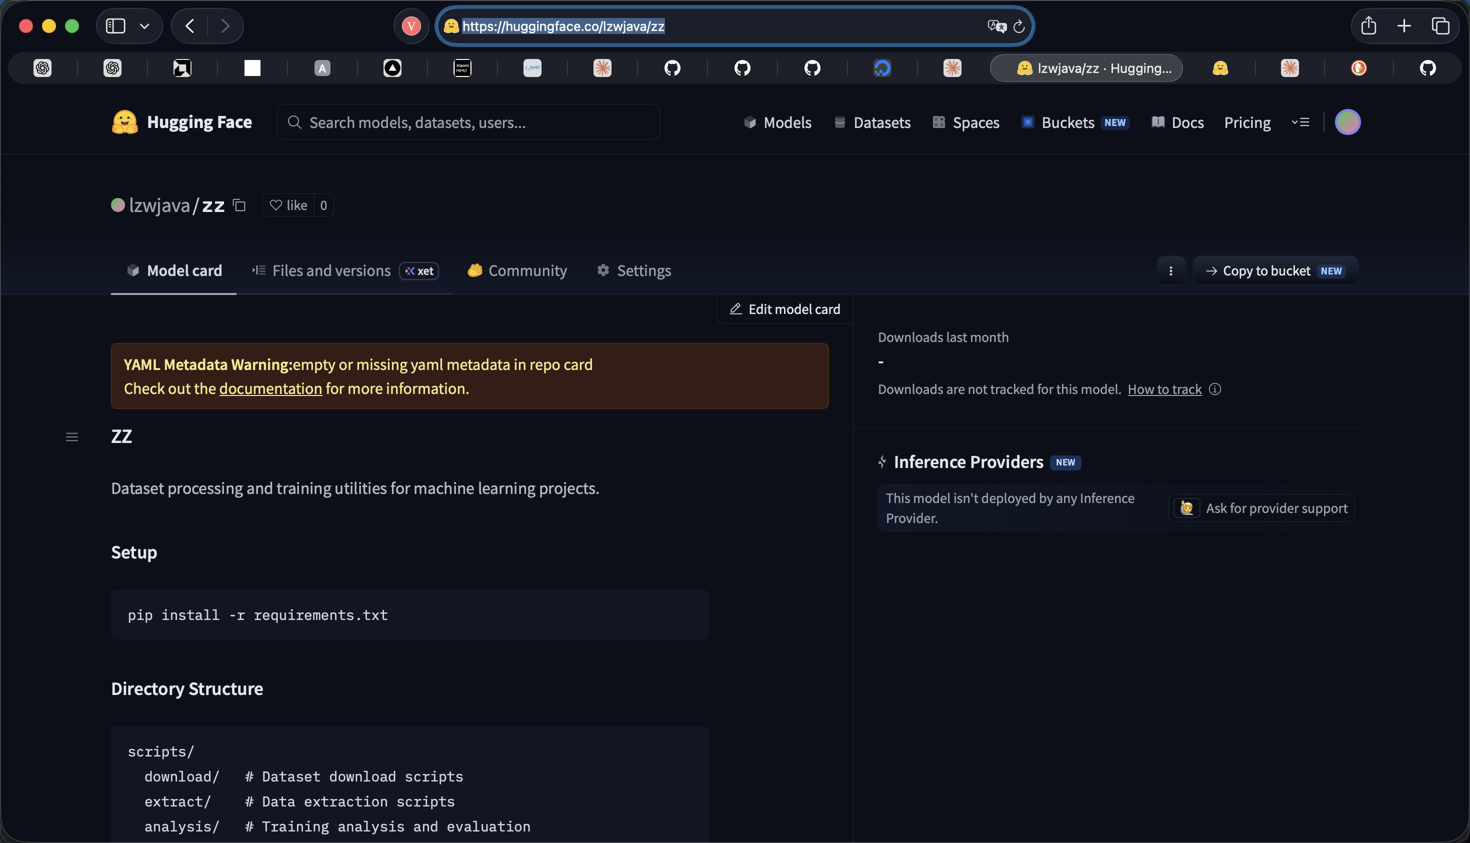Click the Setup heading

[134, 552]
